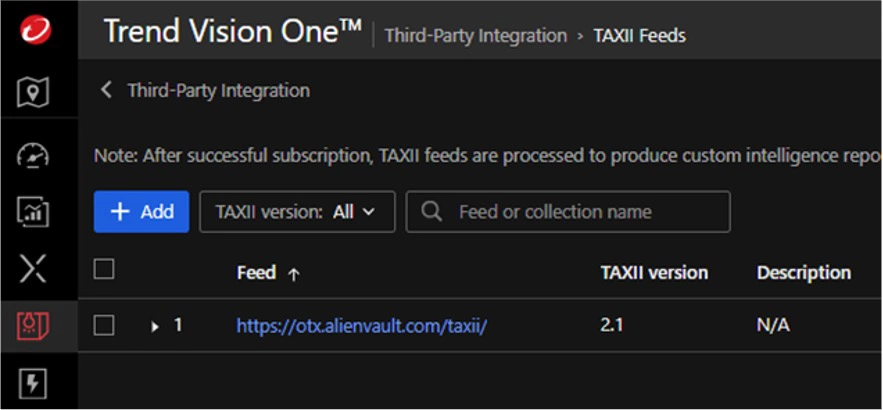Open the chart report sidebar icon
The image size is (883, 410).
[x=35, y=211]
